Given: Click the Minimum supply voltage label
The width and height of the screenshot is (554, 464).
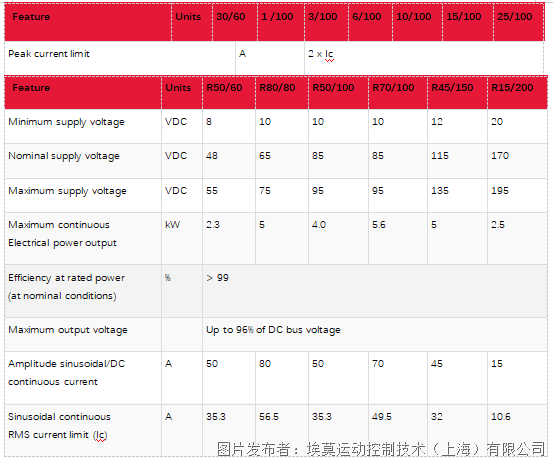Looking at the screenshot, I should pos(66,122).
